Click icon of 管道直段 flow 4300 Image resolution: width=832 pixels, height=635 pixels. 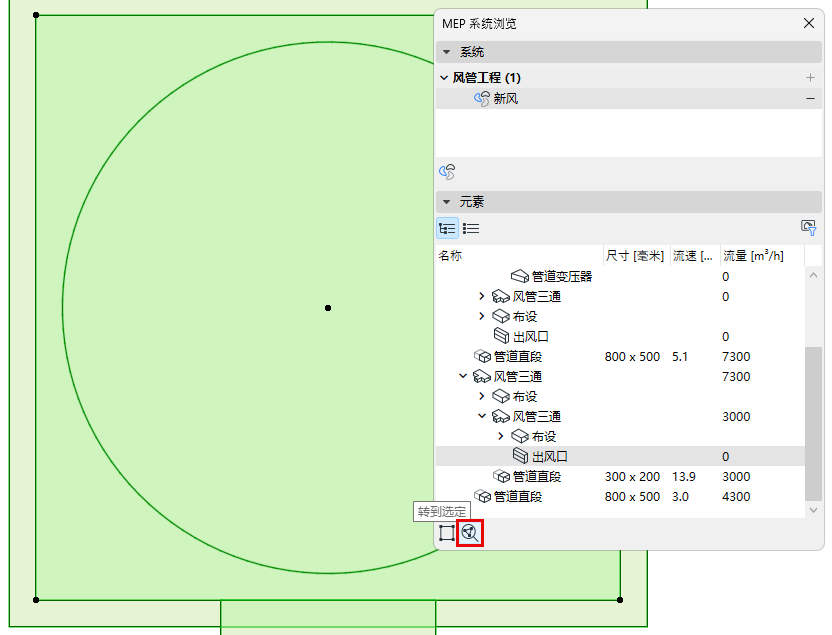[x=482, y=497]
